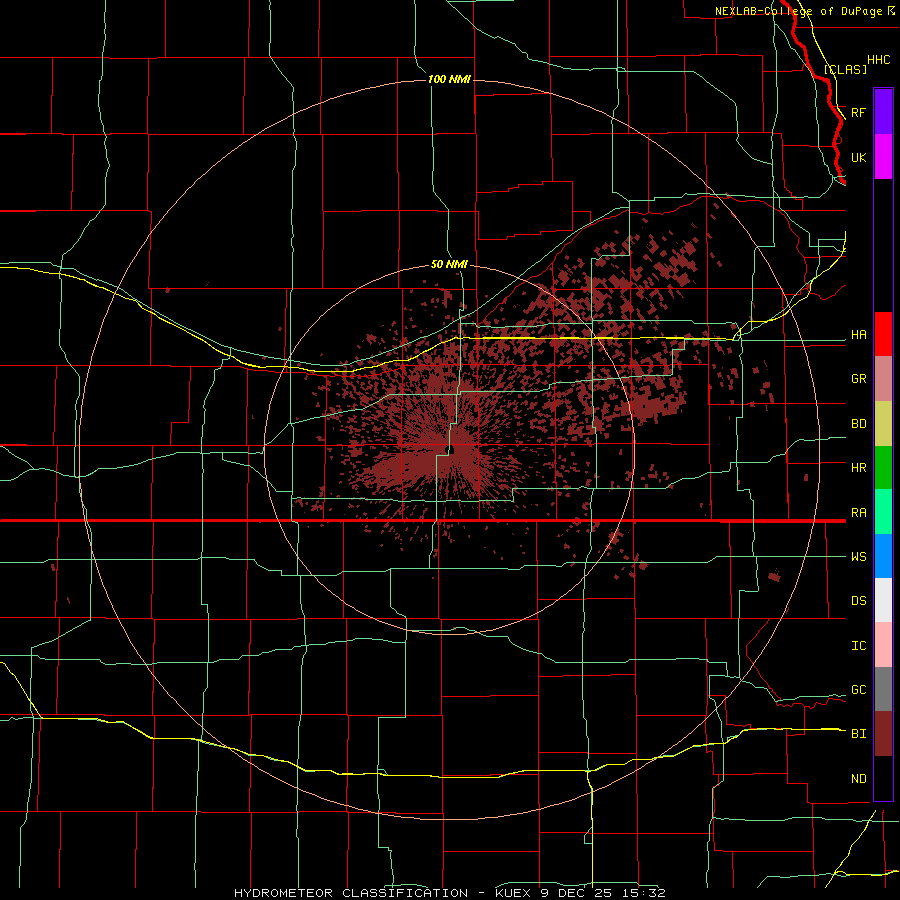Click the GR legend label

tap(859, 379)
